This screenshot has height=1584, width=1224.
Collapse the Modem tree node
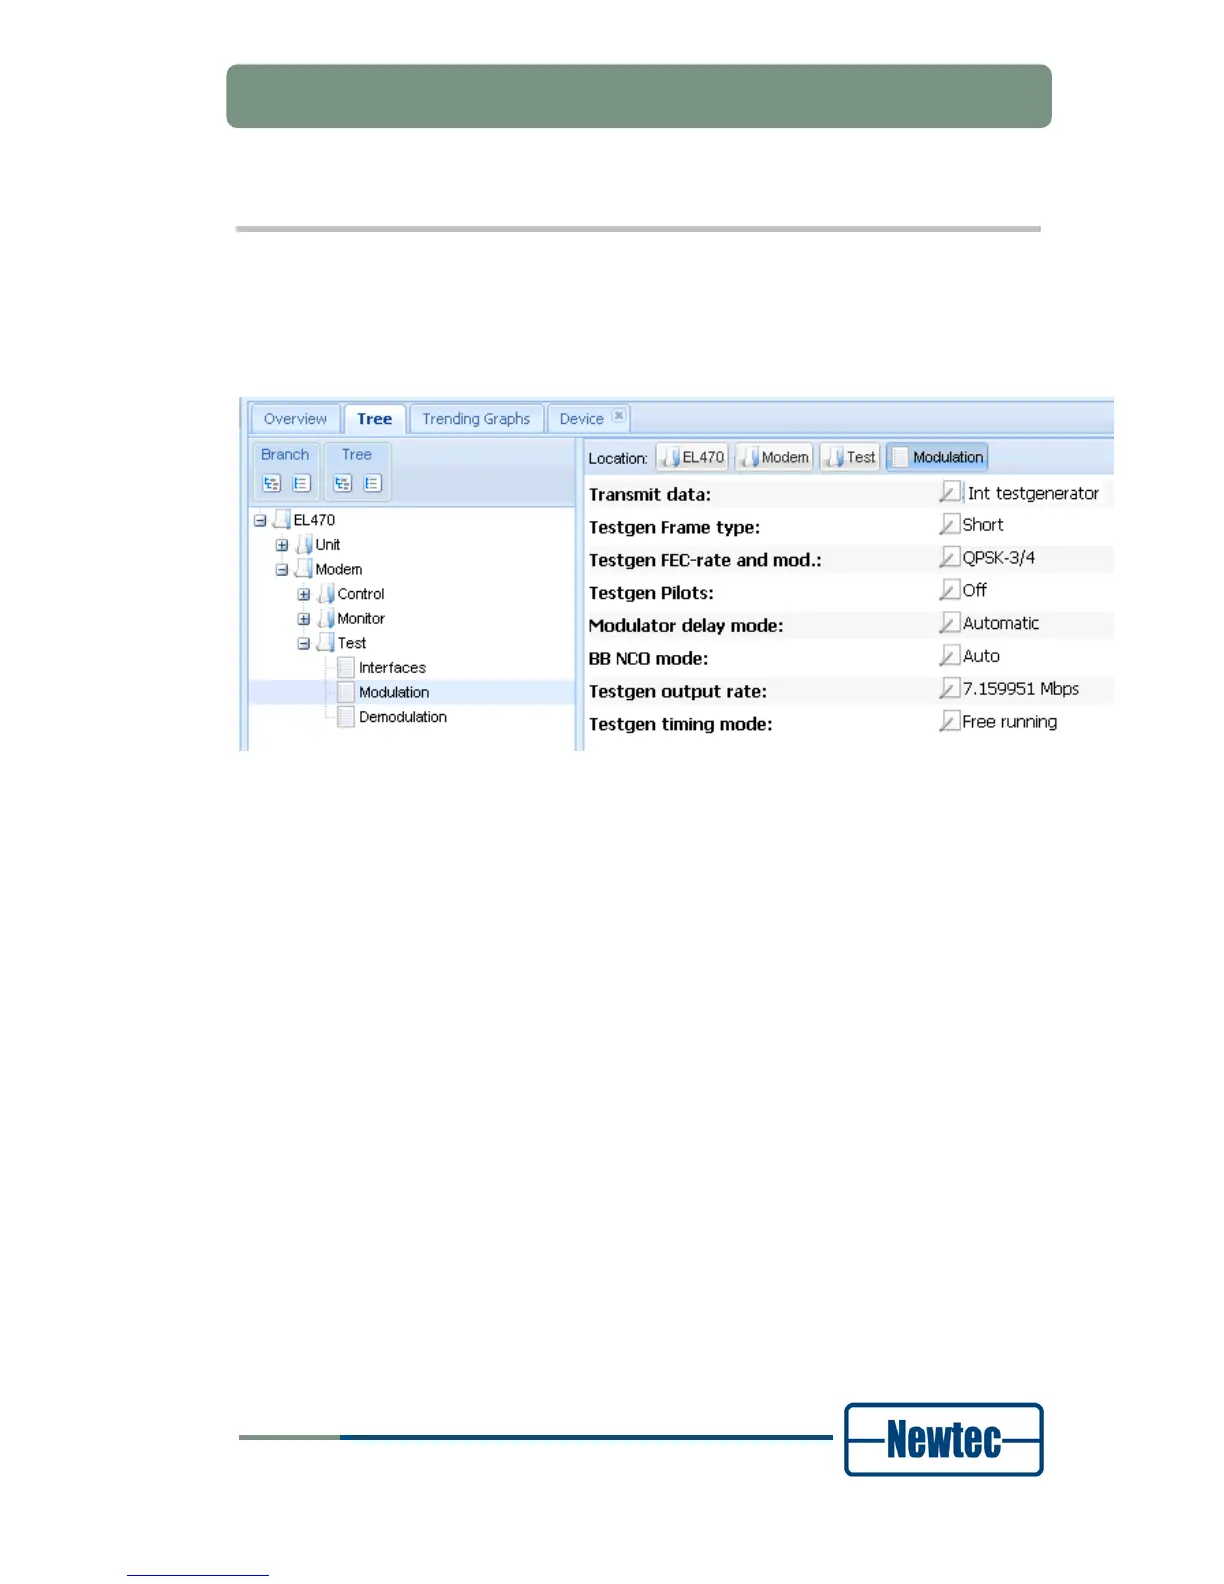(x=282, y=569)
